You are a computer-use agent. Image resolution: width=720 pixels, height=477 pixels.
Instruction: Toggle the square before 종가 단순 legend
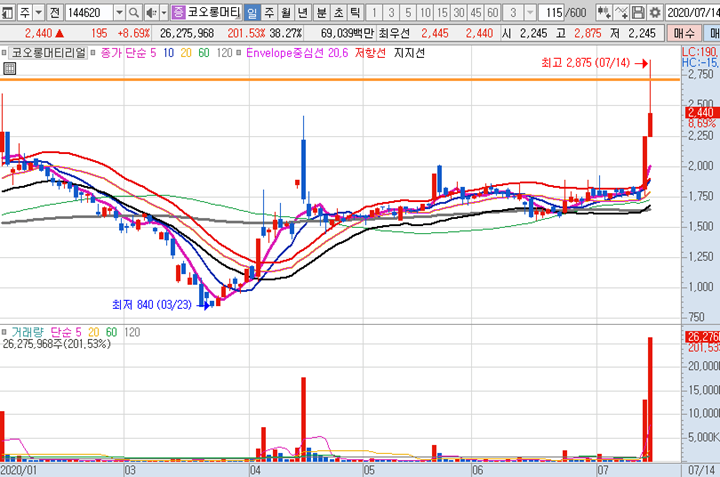(x=93, y=53)
